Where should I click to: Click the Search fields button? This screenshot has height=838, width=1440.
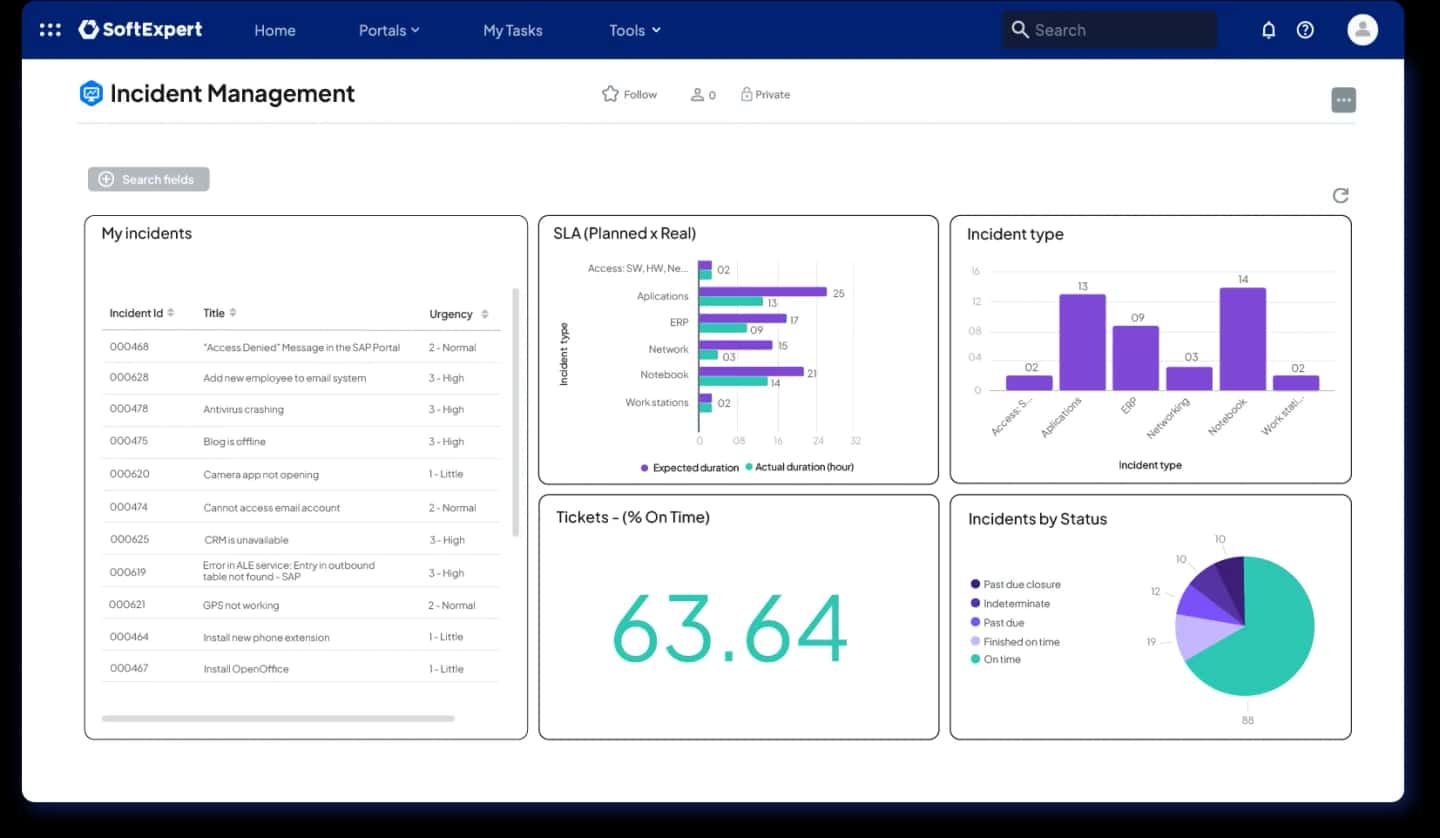pyautogui.click(x=149, y=179)
